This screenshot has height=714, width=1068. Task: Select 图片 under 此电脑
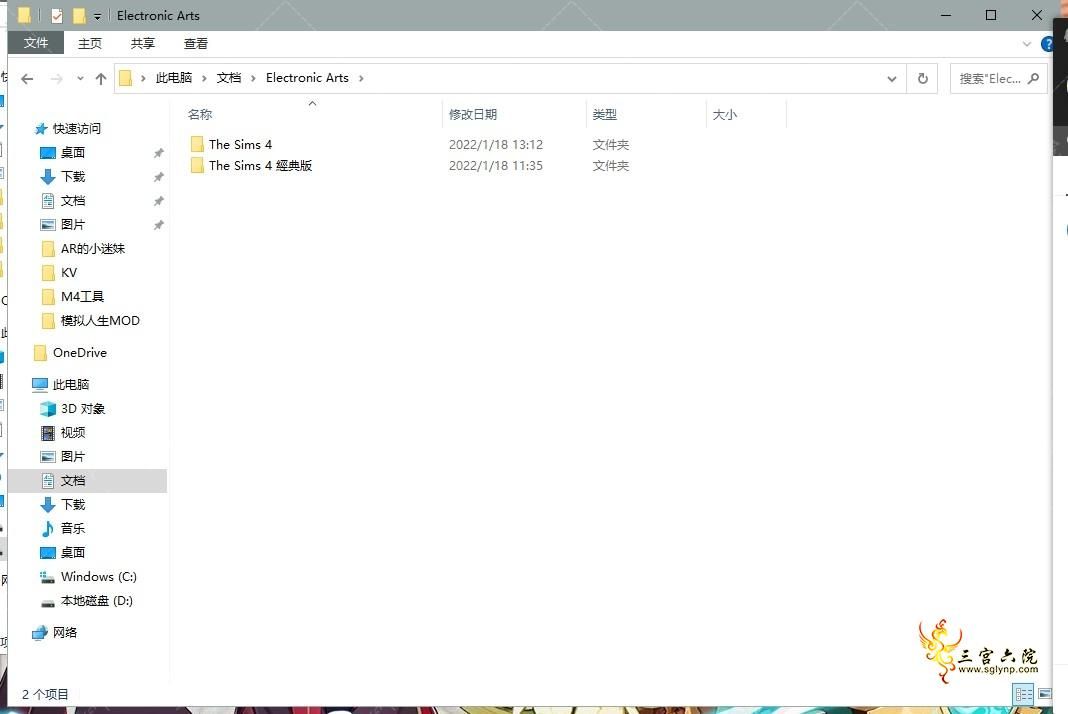point(73,456)
